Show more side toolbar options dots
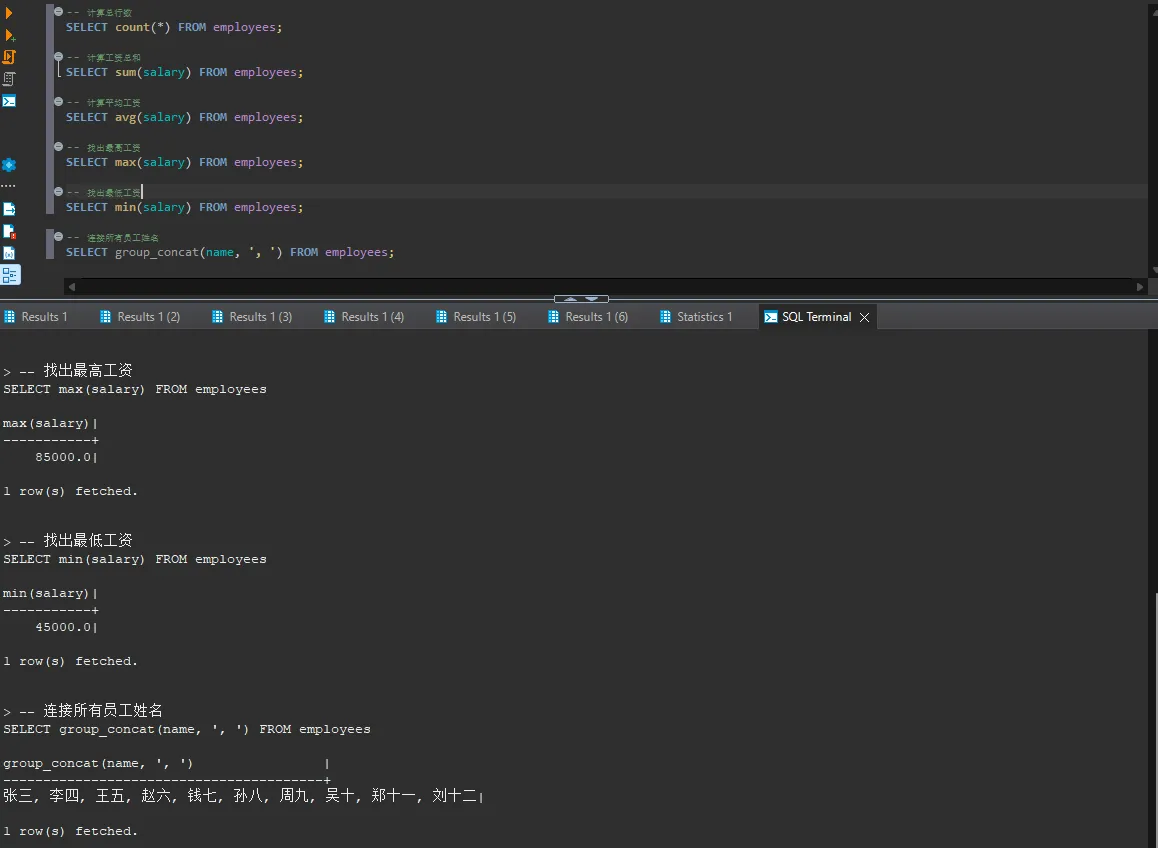The width and height of the screenshot is (1158, 848). [8, 186]
